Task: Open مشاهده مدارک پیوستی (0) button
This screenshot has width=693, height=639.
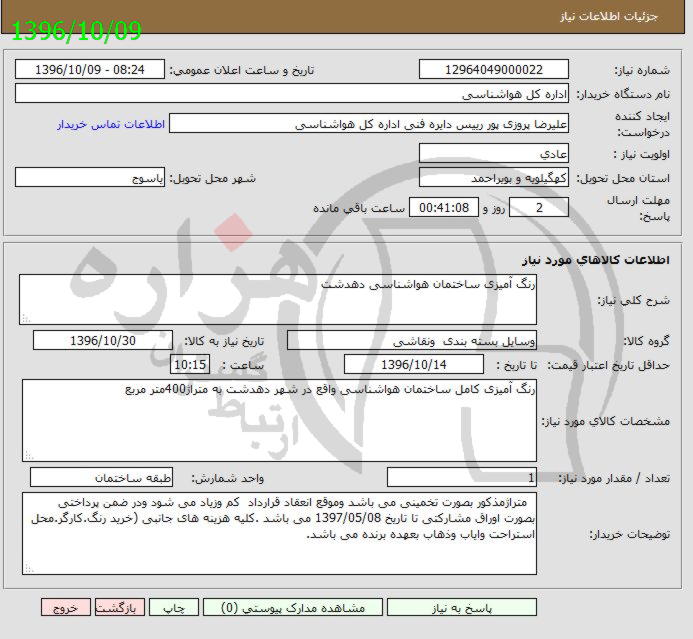Action: (x=293, y=608)
